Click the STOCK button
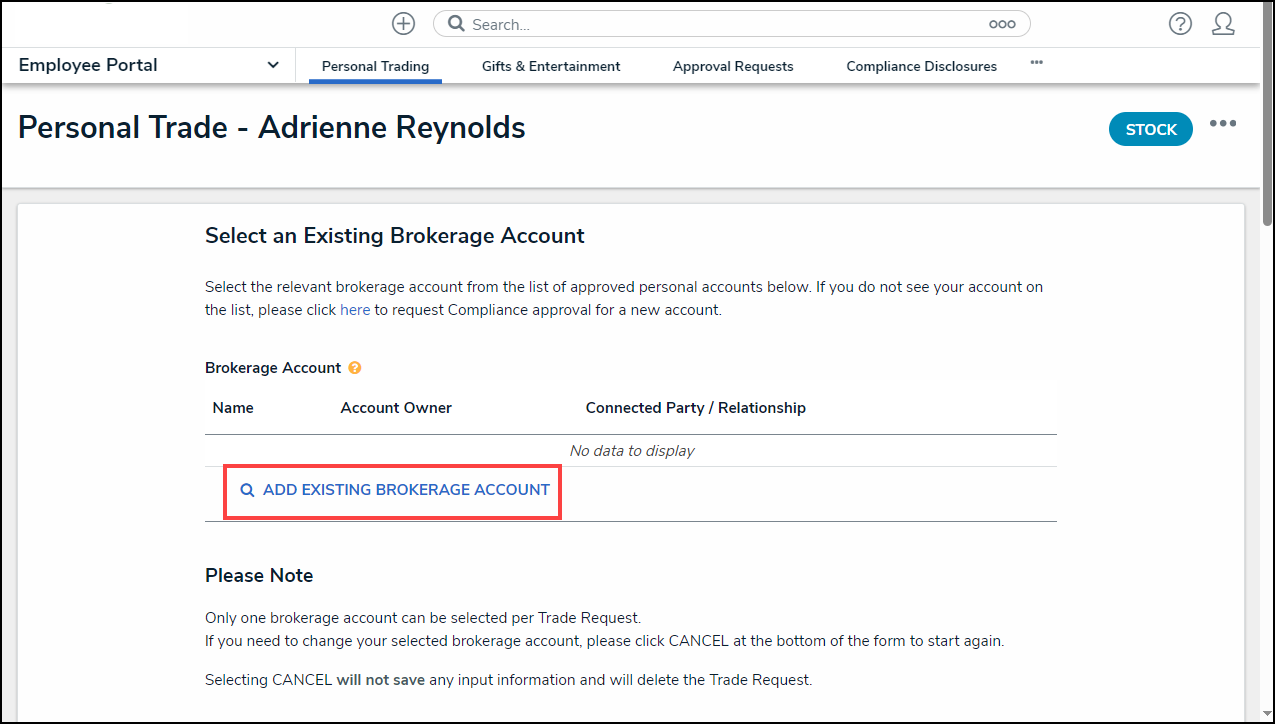The width and height of the screenshot is (1275, 724). (1150, 129)
